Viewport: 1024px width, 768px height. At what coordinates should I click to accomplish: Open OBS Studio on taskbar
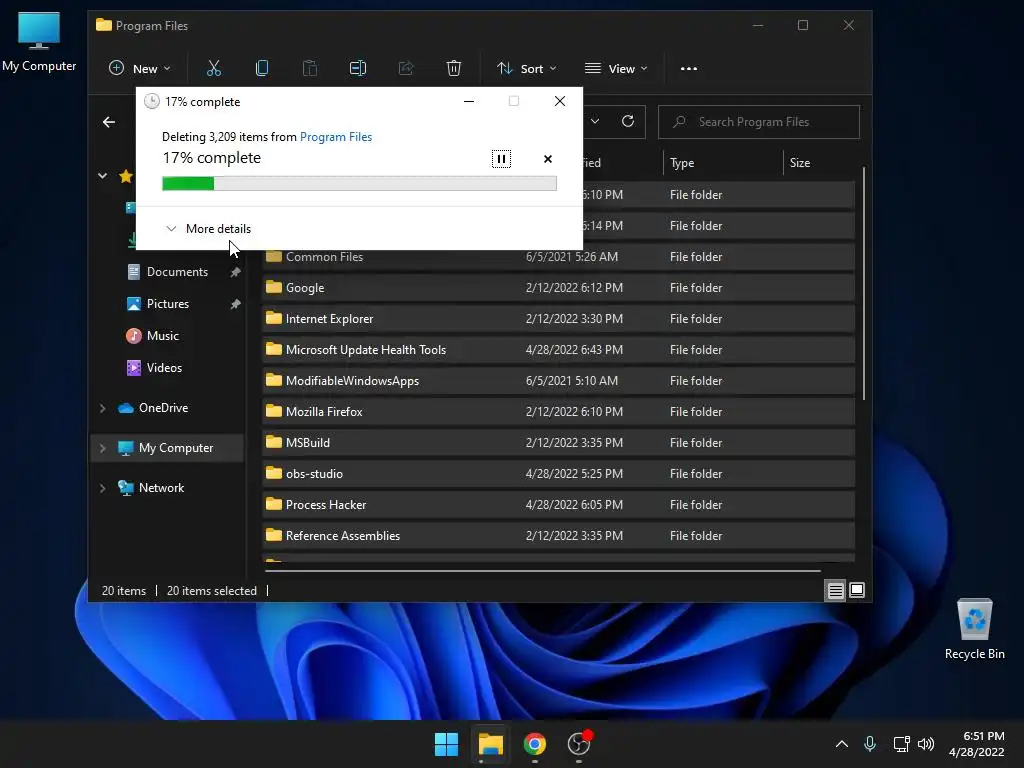click(579, 744)
